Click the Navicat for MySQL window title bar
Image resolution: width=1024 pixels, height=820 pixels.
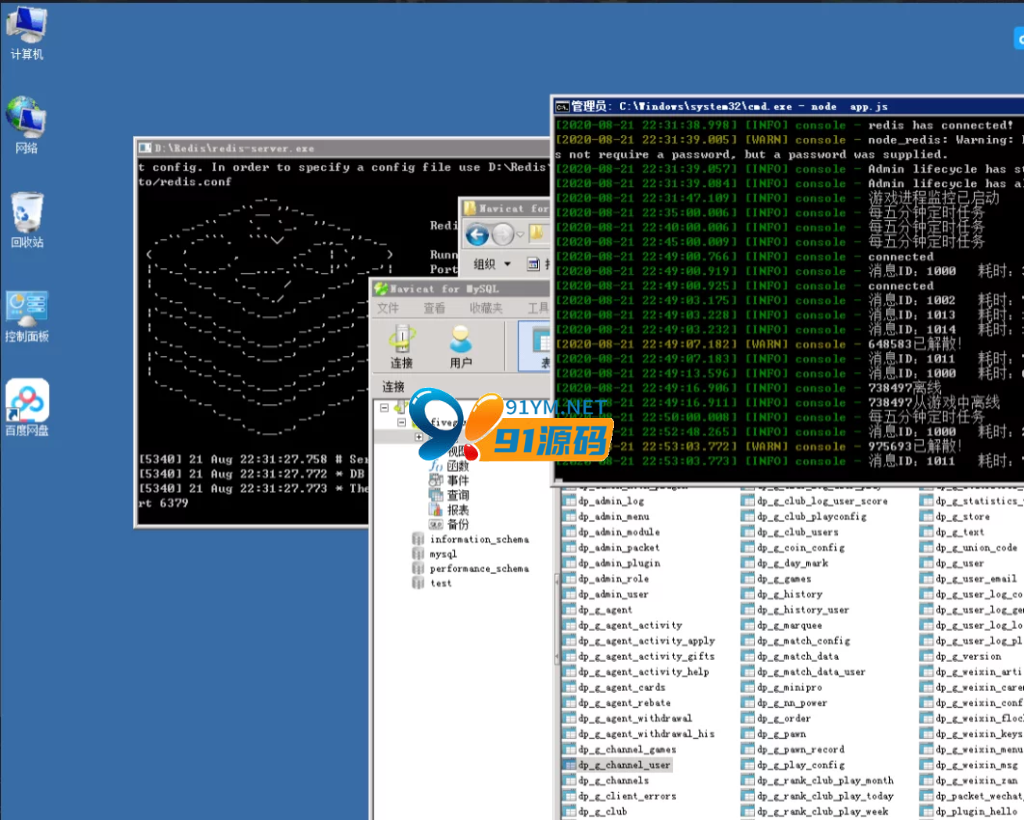point(460,289)
